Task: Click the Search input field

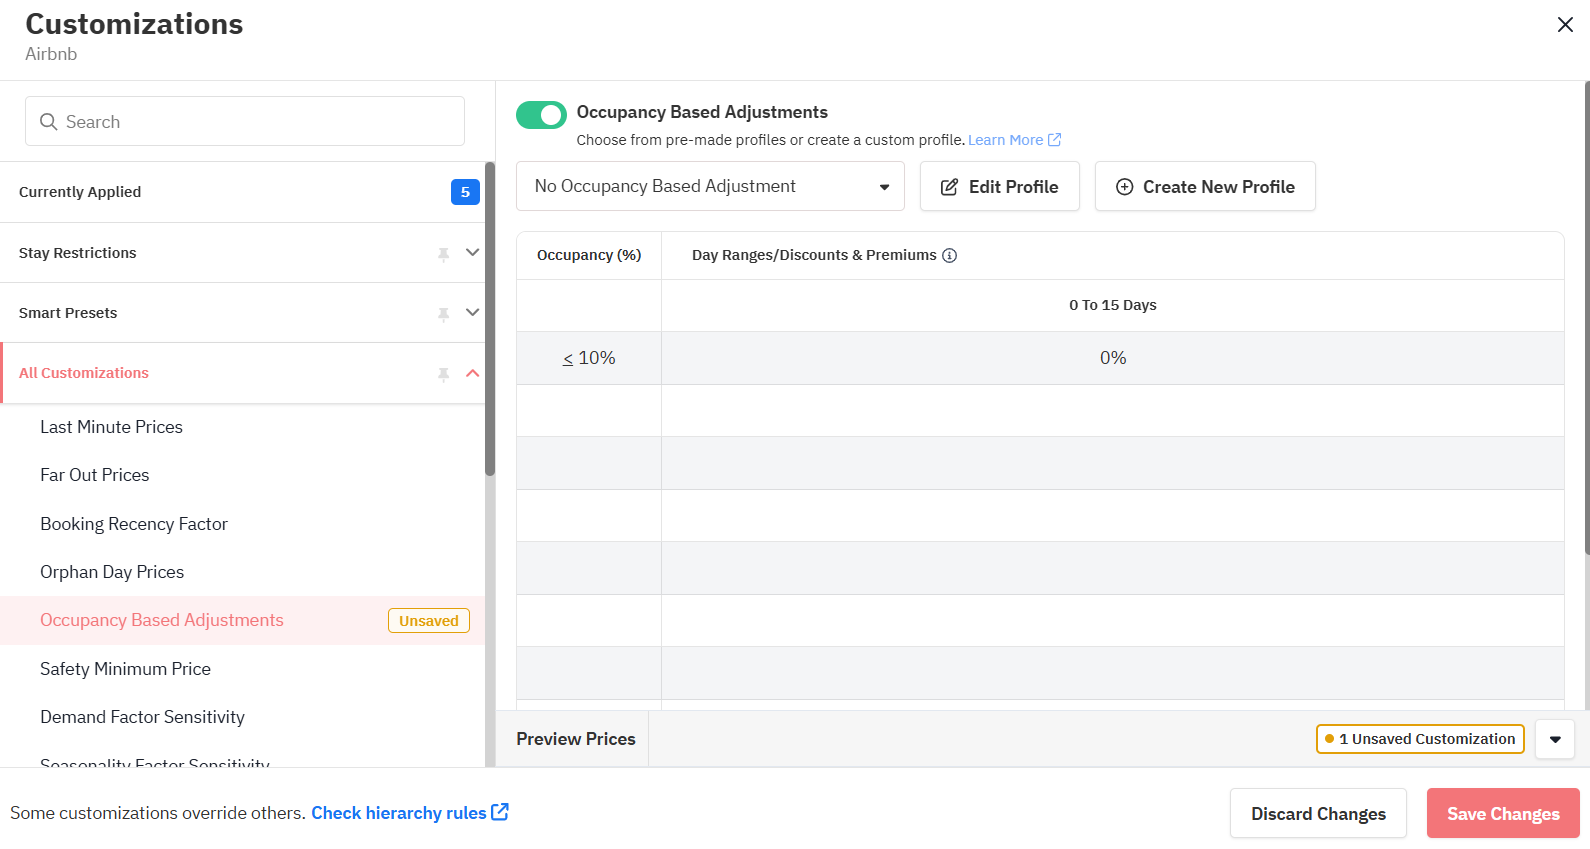Action: point(245,122)
